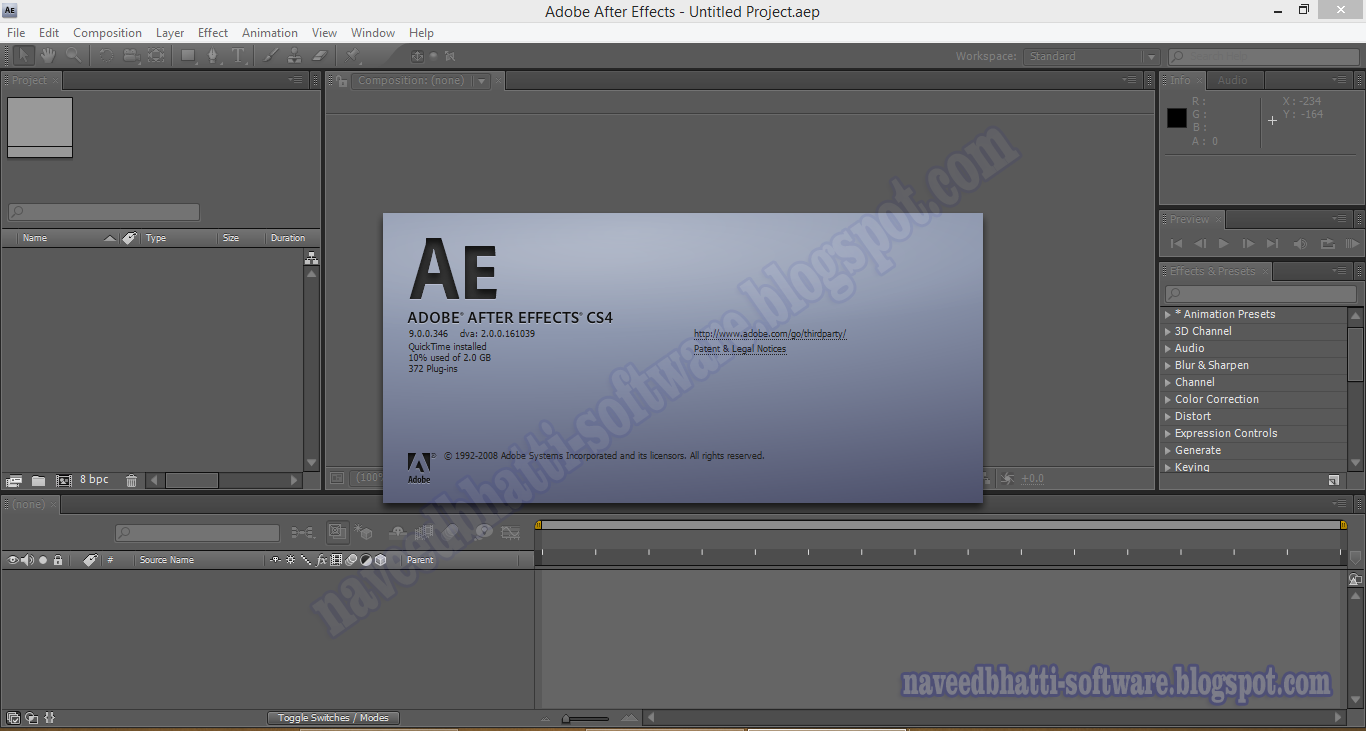The height and width of the screenshot is (731, 1366).
Task: Open the Effect menu
Action: [213, 33]
